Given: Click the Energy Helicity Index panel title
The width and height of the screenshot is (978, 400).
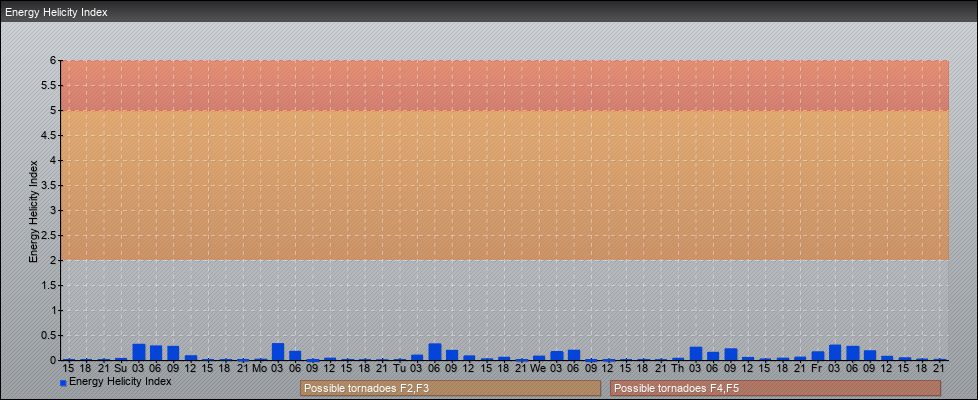Looking at the screenshot, I should click(57, 12).
